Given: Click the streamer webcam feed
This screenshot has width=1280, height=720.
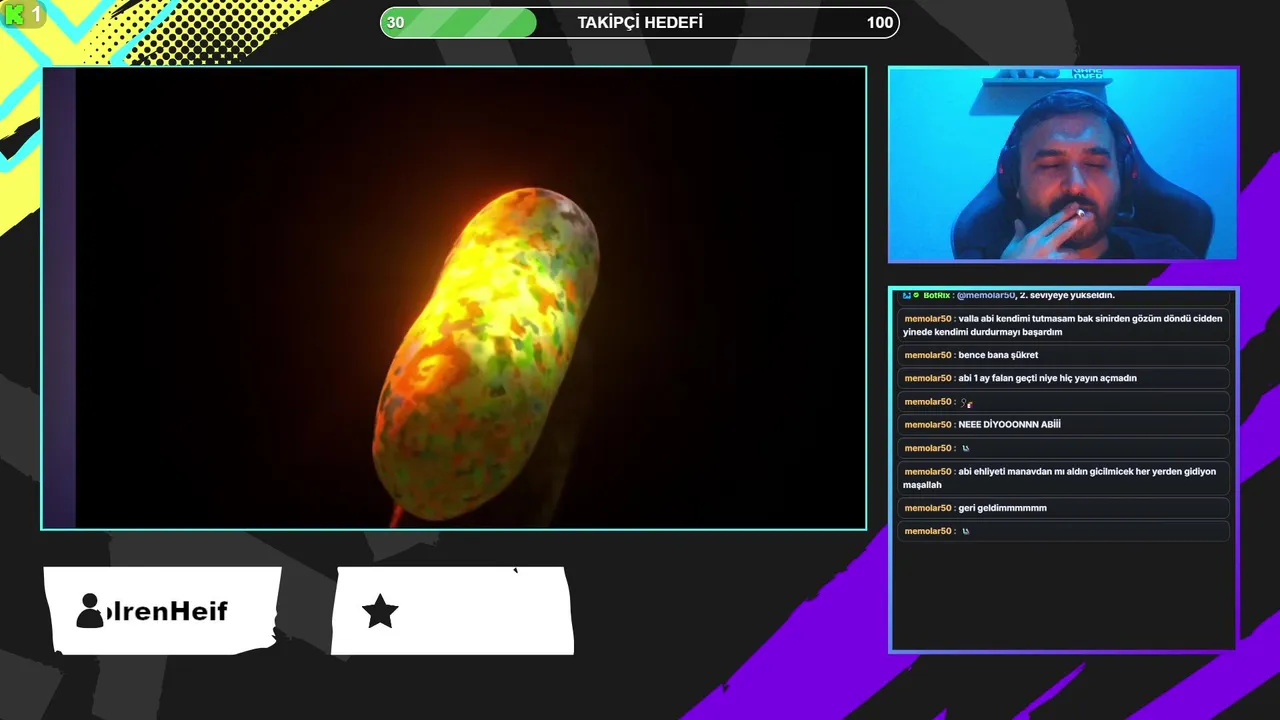Looking at the screenshot, I should tap(1063, 164).
